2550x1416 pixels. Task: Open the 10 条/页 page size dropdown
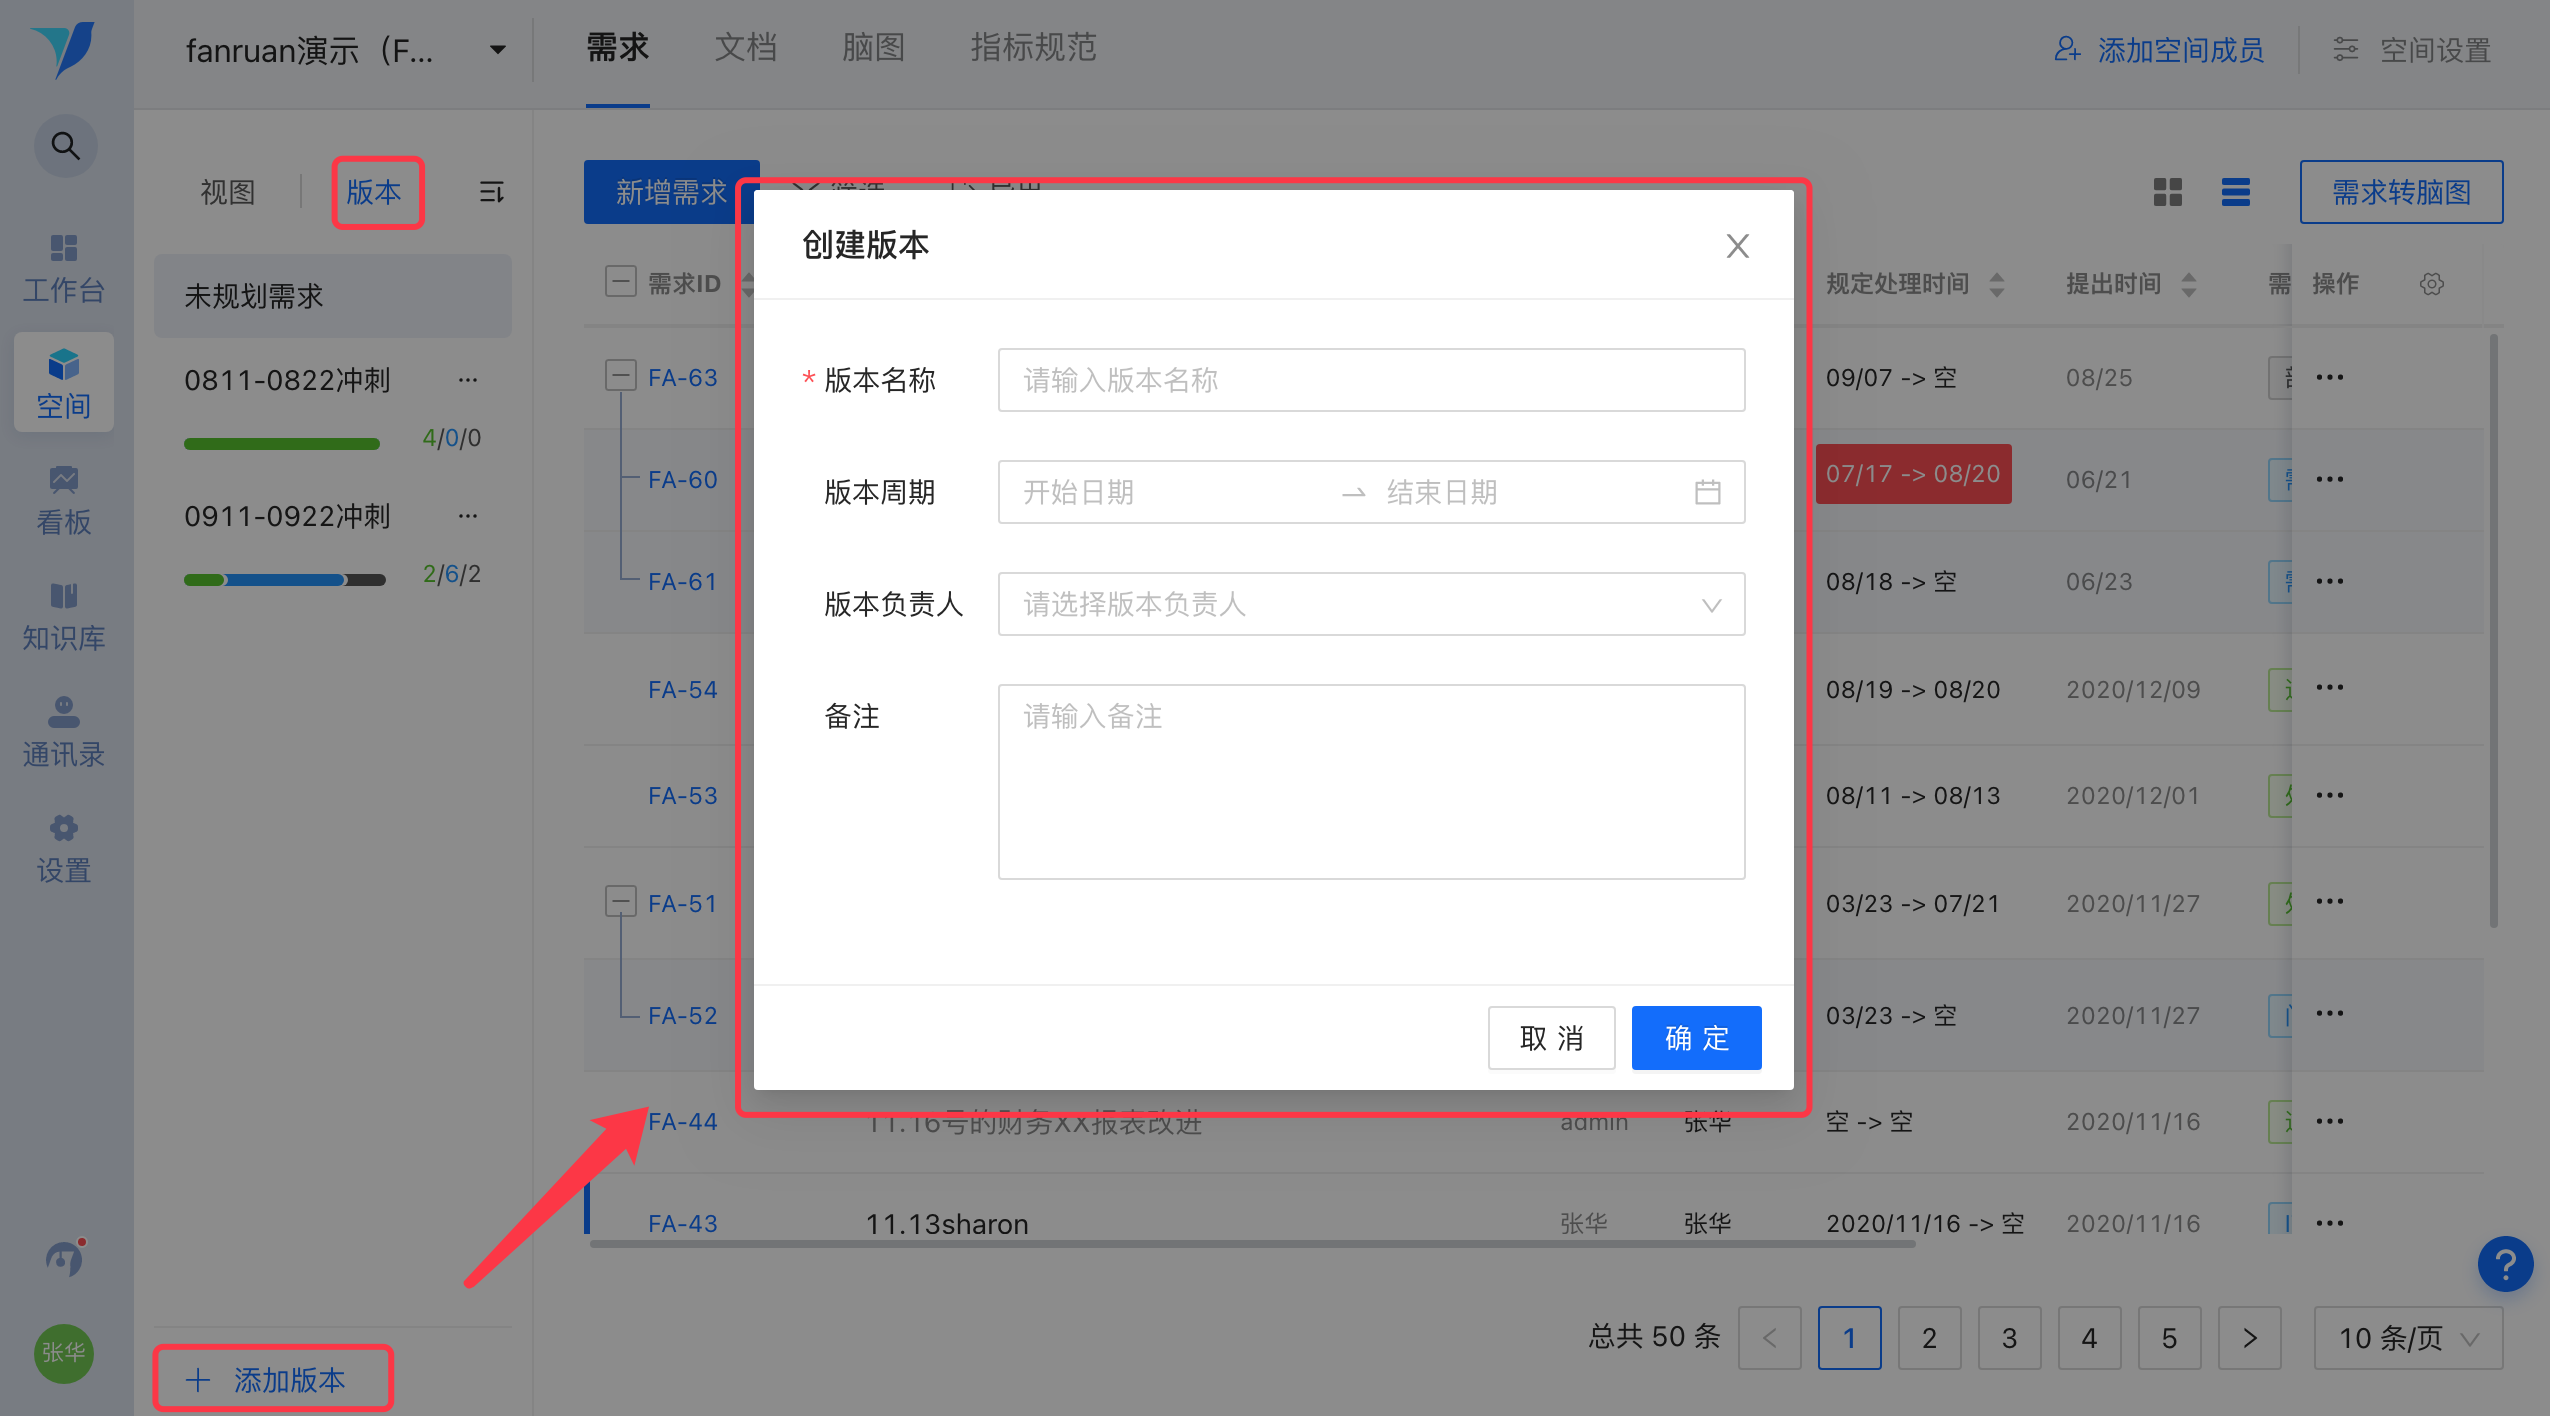[x=2408, y=1338]
